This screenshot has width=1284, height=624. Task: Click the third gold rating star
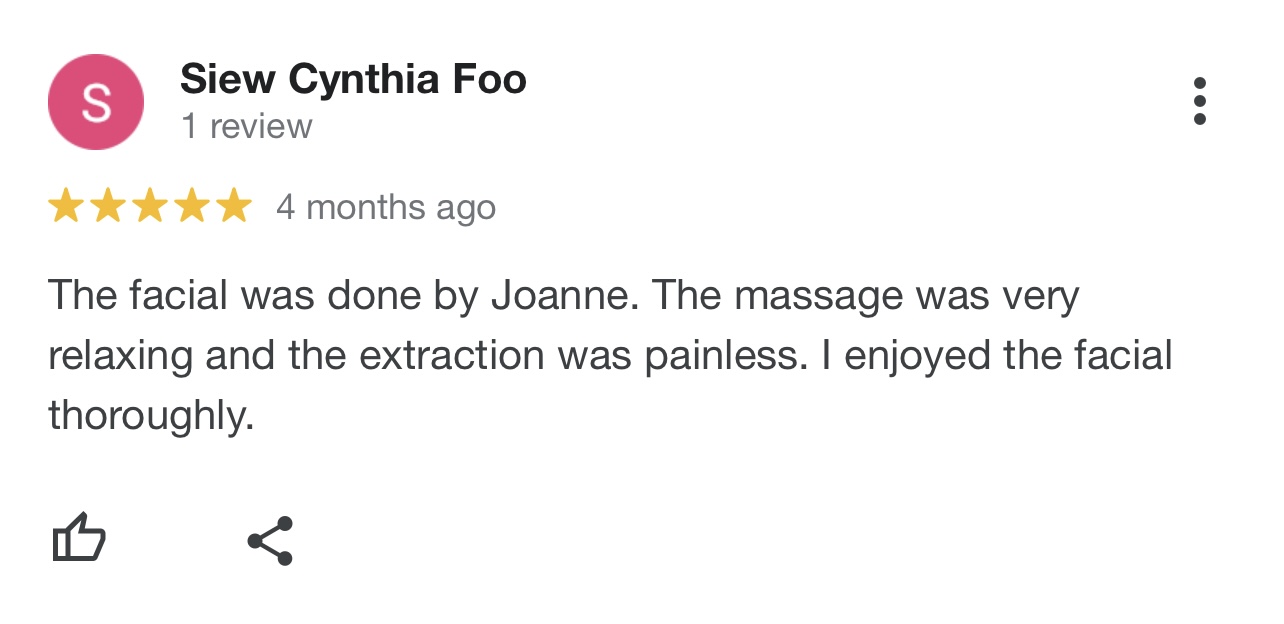150,206
